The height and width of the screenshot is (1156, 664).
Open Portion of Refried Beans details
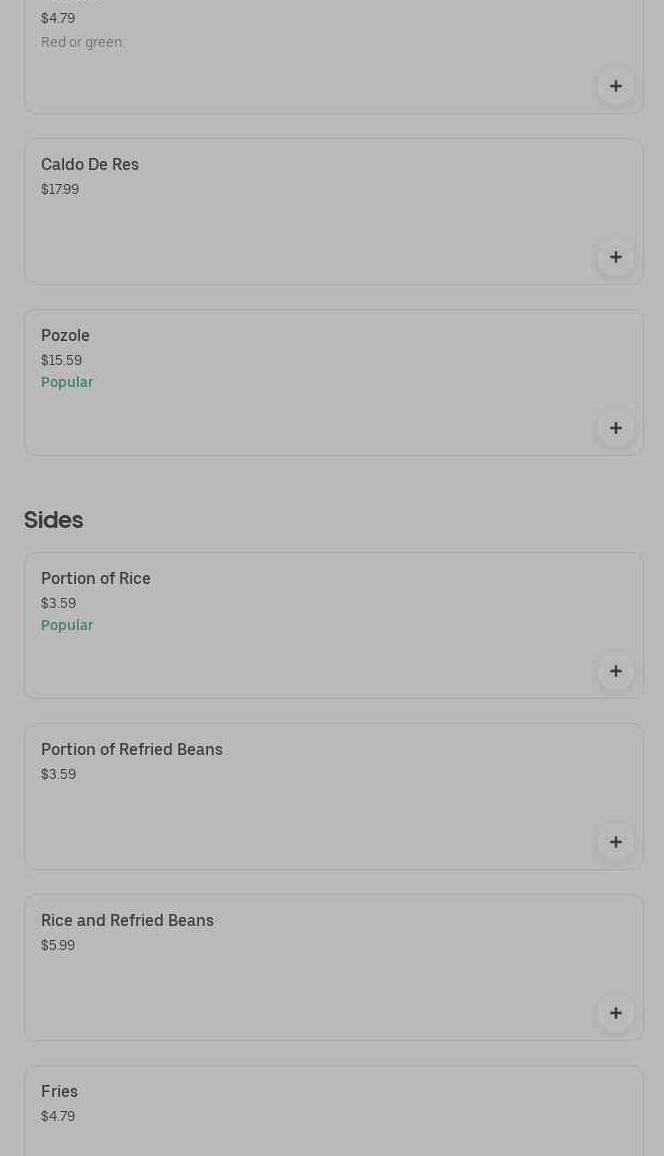tap(132, 749)
